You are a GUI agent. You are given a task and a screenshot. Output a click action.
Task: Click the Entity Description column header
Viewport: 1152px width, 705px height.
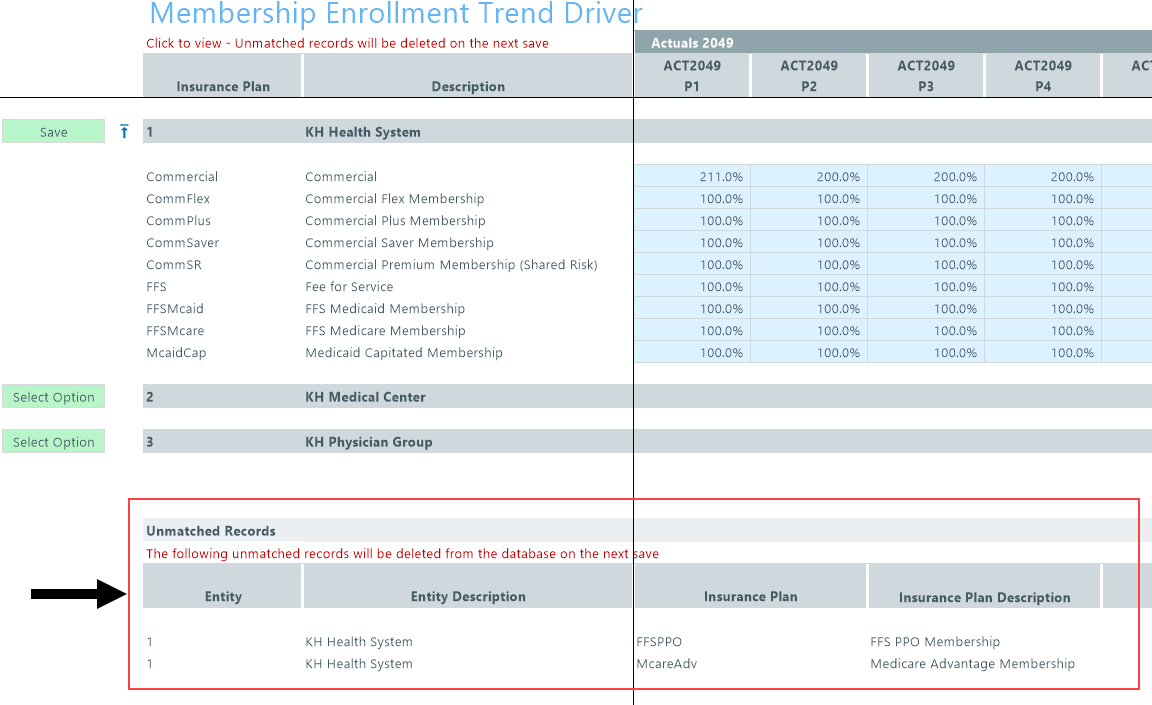[468, 586]
